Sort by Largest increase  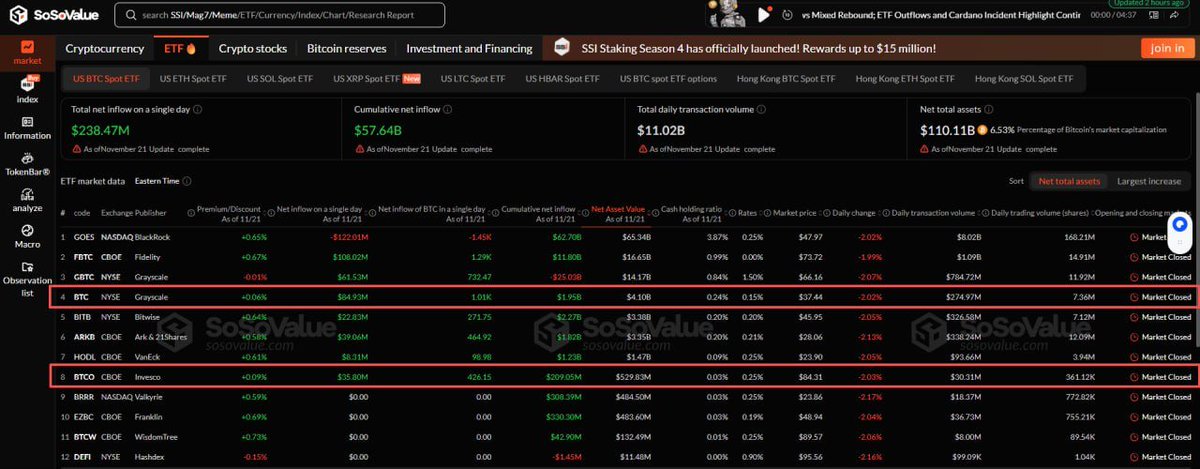coord(1149,181)
